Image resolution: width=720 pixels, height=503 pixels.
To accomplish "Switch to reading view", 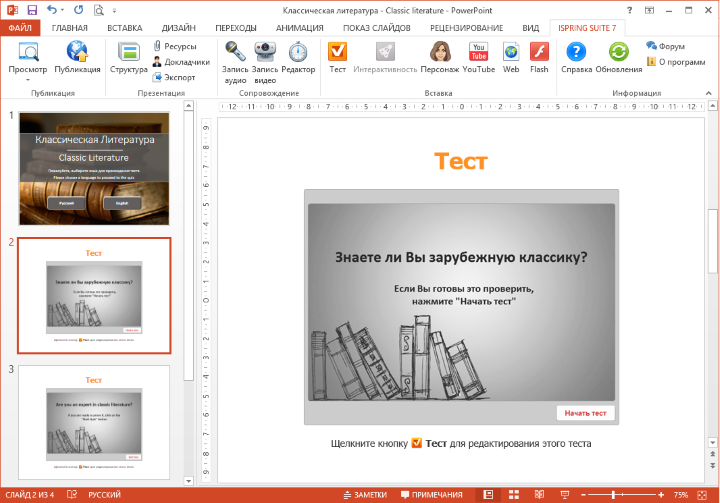I will 539,495.
